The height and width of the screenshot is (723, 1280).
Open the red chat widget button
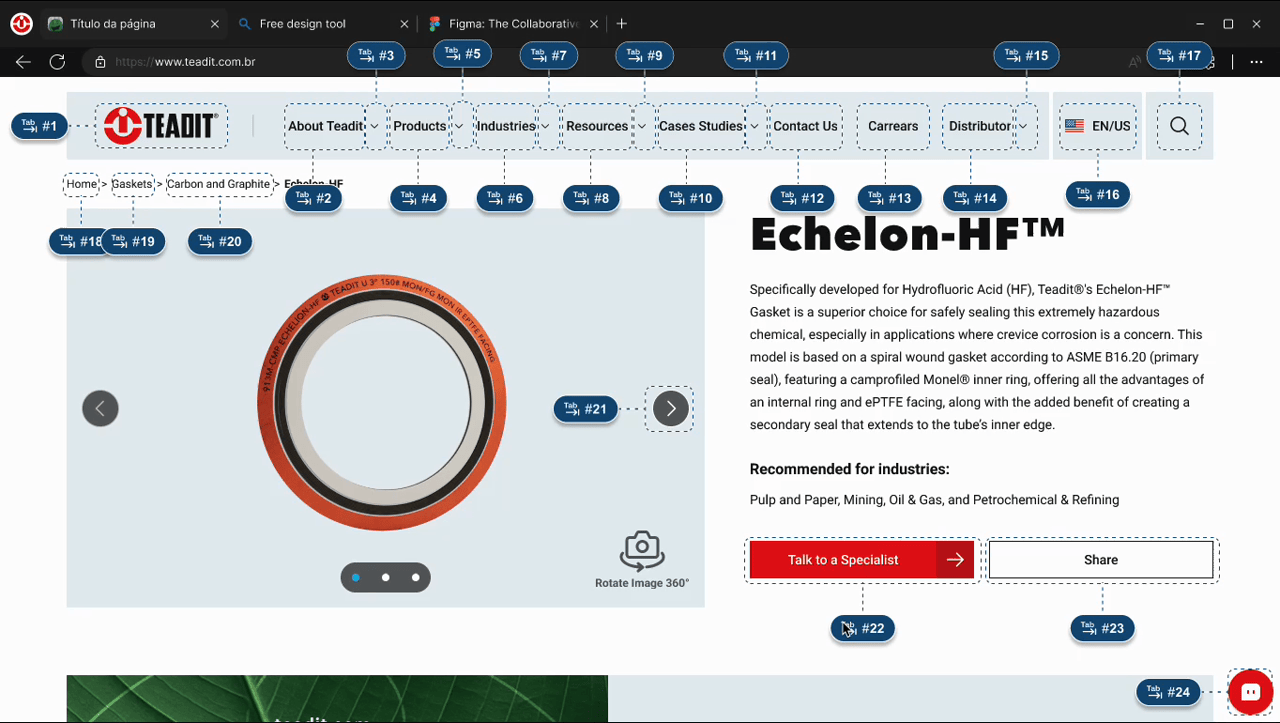[x=1250, y=691]
